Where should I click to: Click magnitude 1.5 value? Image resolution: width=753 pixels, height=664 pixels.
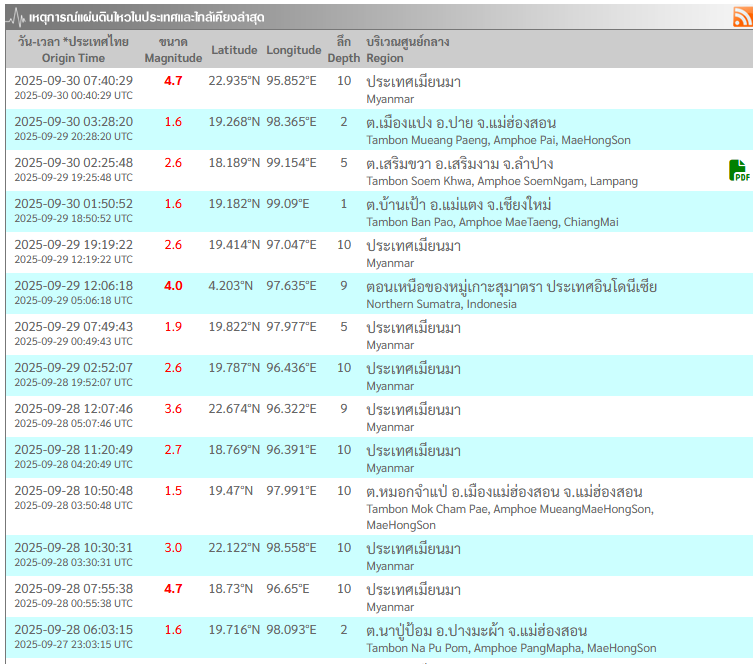pos(173,491)
